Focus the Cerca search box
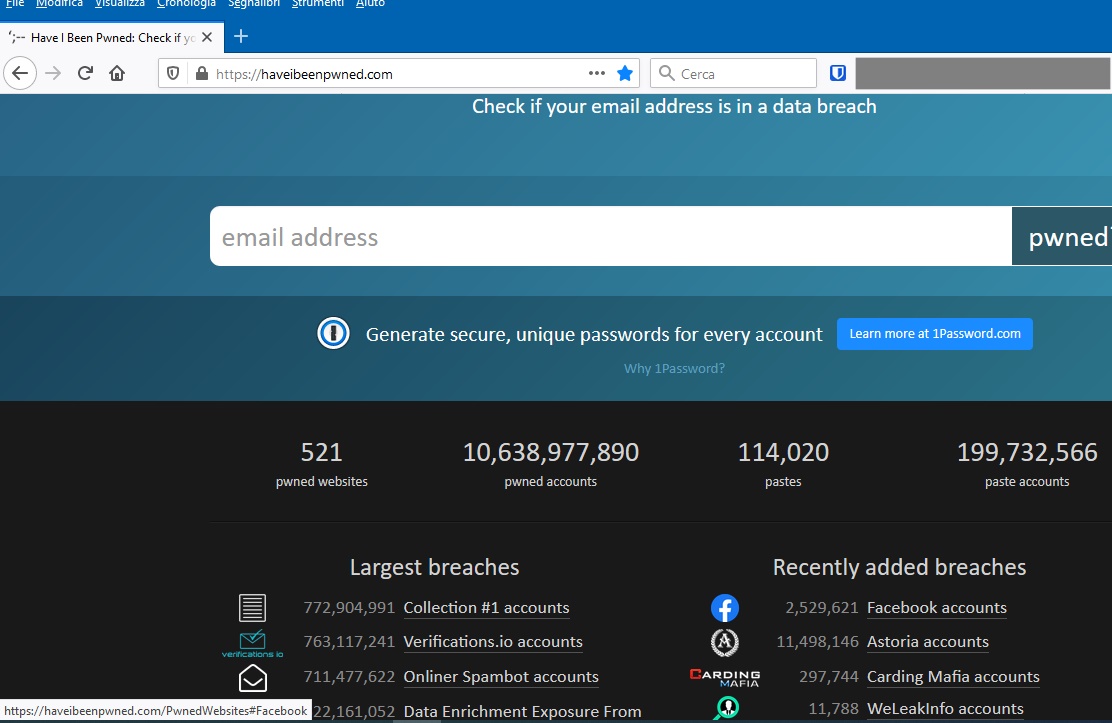The image size is (1112, 723). tap(733, 73)
